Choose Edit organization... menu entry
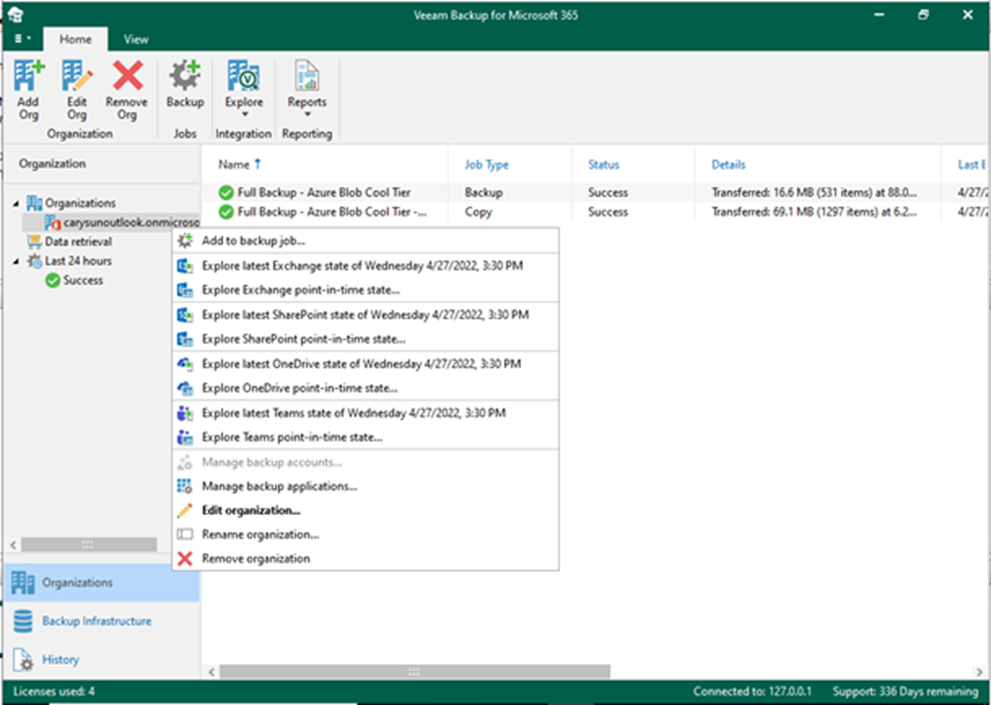991x705 pixels. coord(365,510)
